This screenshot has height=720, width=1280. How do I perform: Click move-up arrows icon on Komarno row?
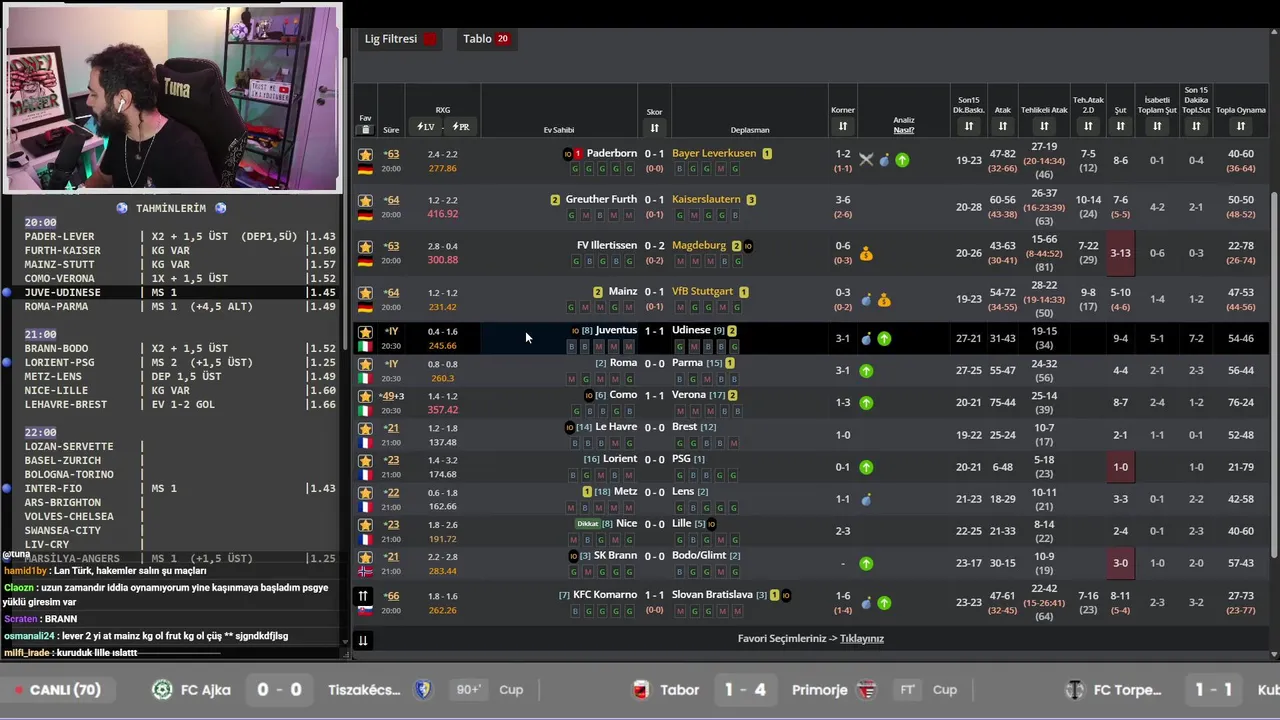pos(363,596)
